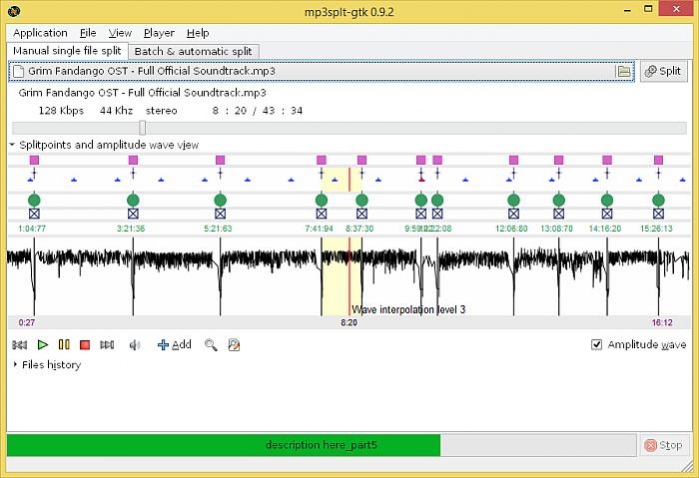This screenshot has height=478, width=699.
Task: Click the red triangle marker in silence row
Action: pos(422,180)
